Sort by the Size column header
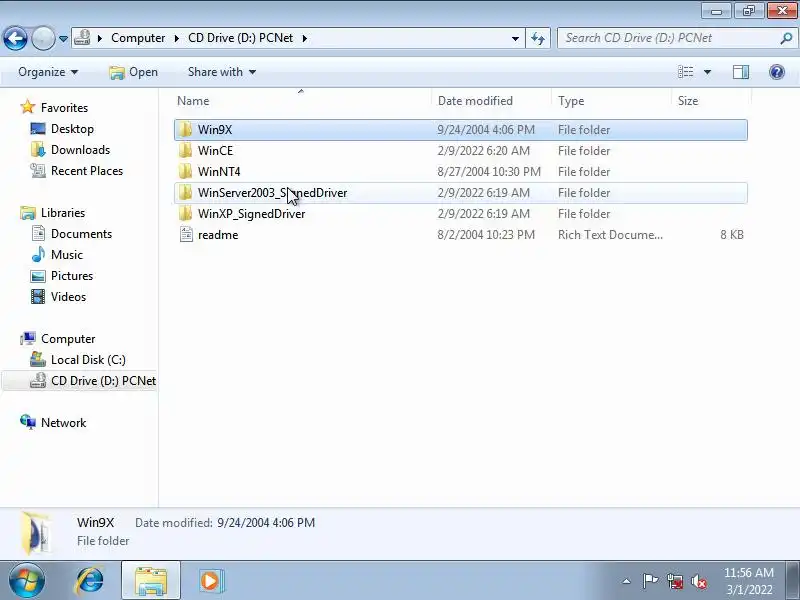The height and width of the screenshot is (600, 800). 711,101
